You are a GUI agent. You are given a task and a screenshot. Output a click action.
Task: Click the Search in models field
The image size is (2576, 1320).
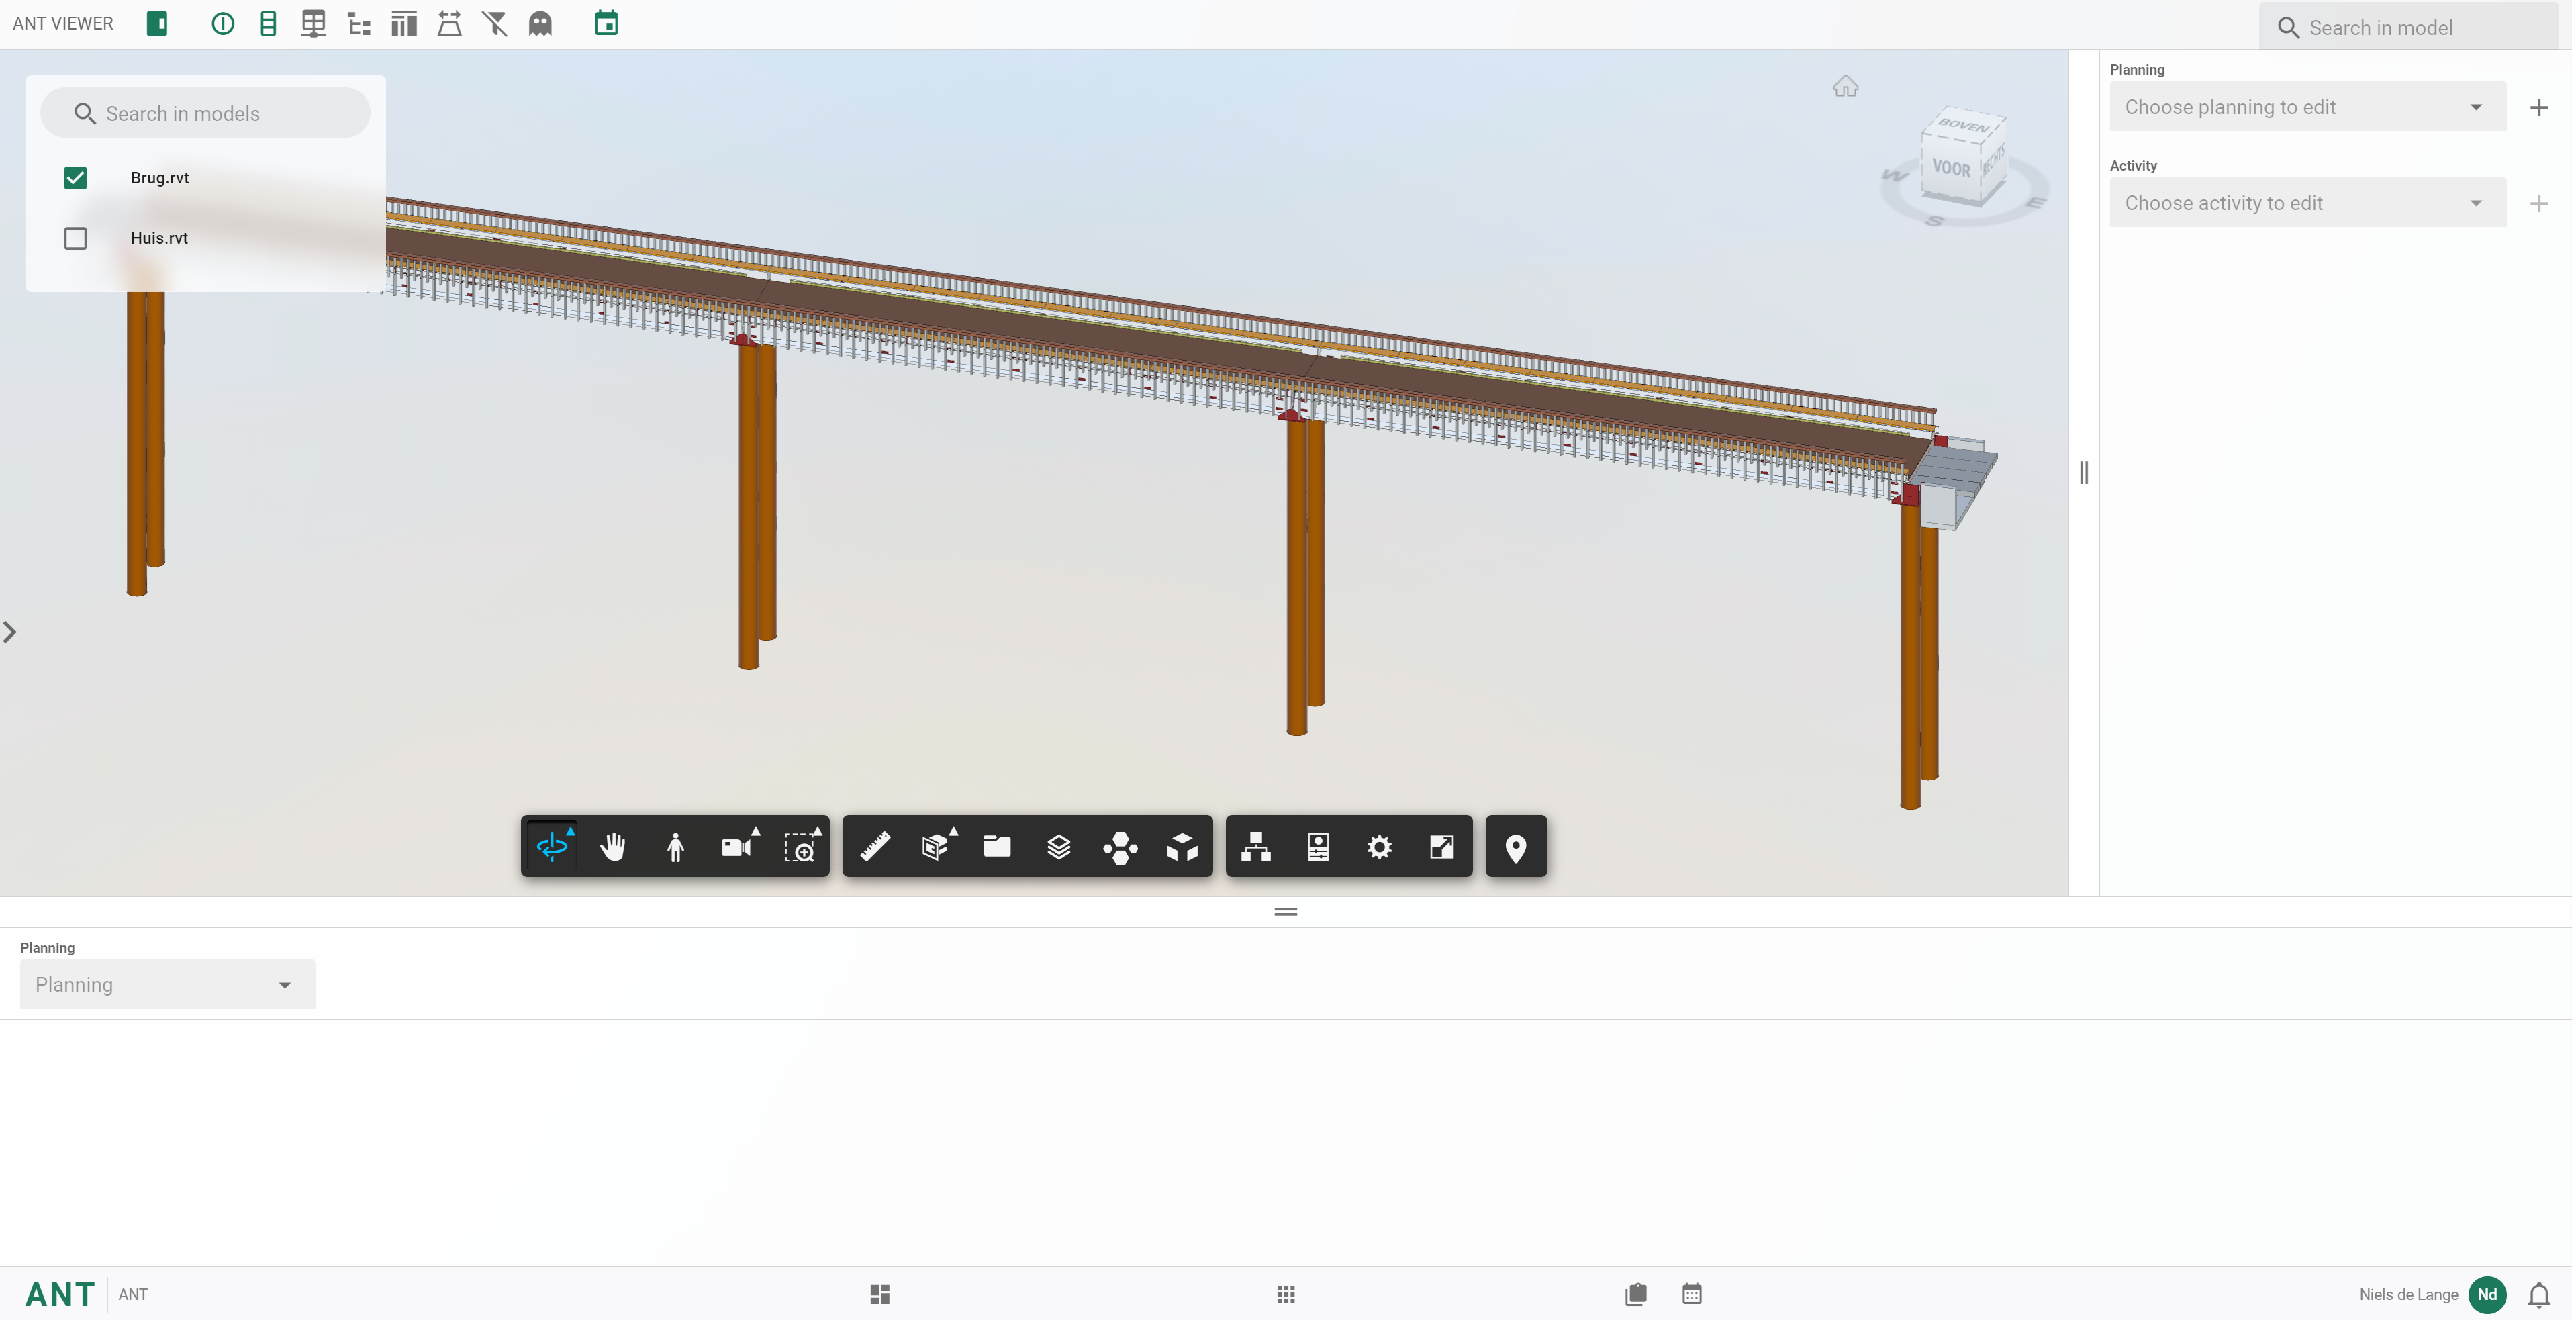pyautogui.click(x=205, y=113)
